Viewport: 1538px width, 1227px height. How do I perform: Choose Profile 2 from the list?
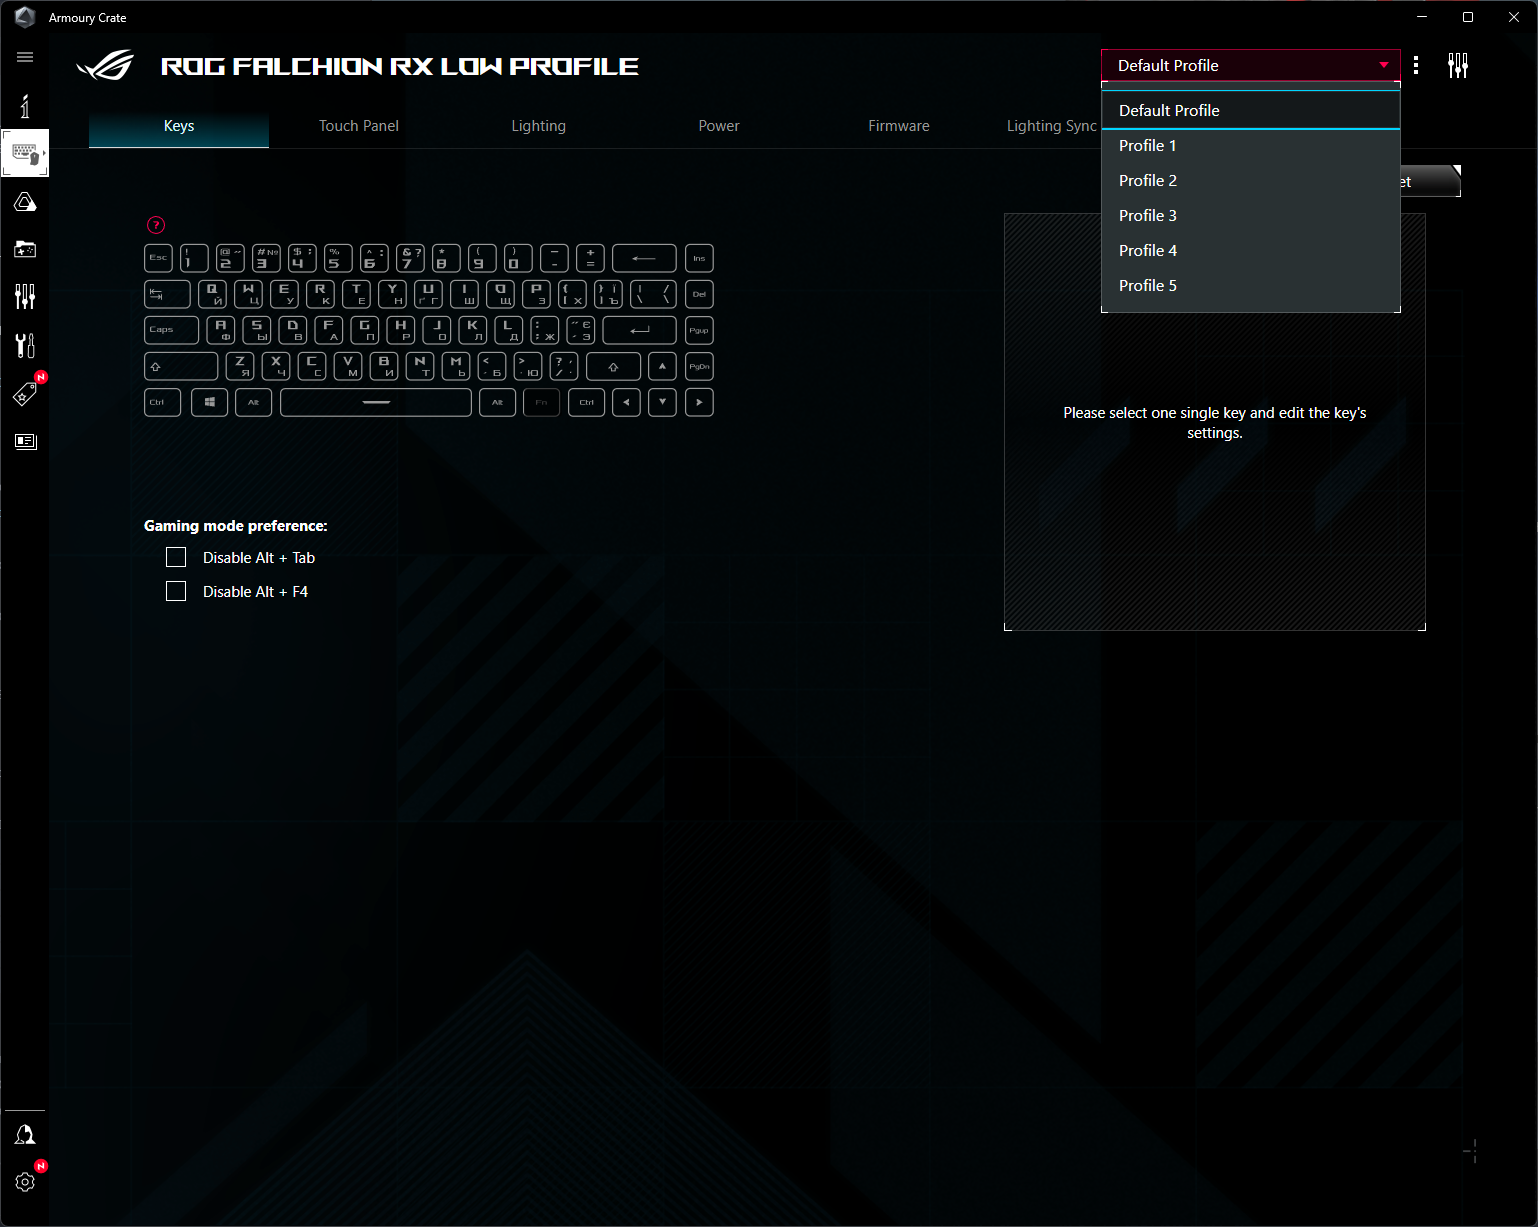pos(1250,180)
